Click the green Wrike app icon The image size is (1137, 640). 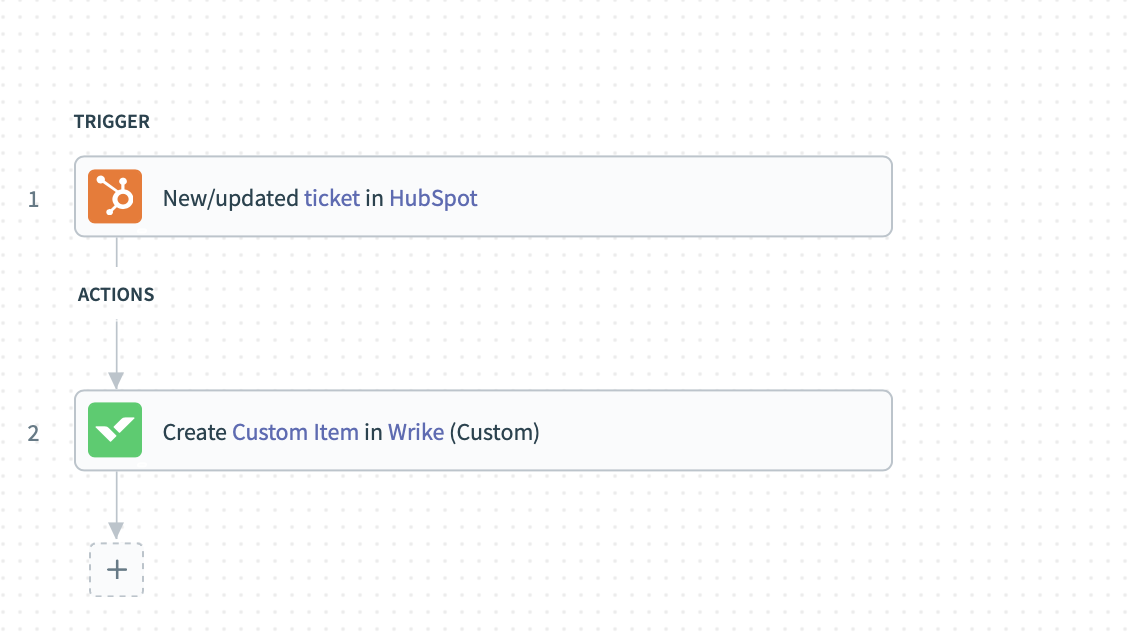coord(115,430)
